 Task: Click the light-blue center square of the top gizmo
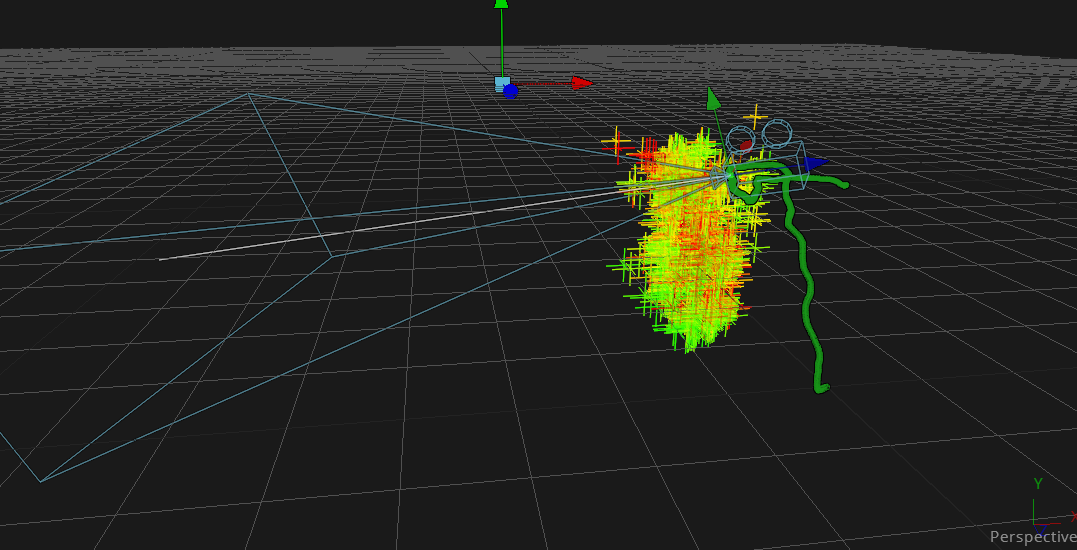(x=502, y=84)
